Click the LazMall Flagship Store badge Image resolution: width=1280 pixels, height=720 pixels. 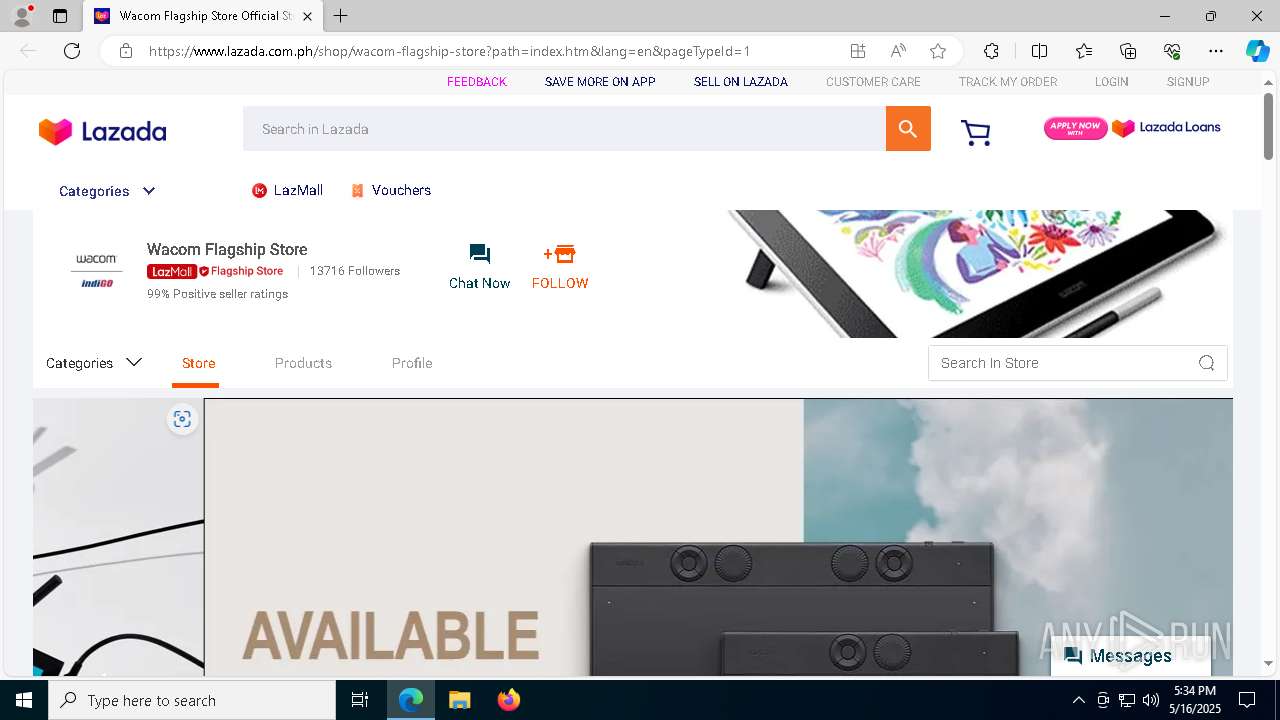215,271
